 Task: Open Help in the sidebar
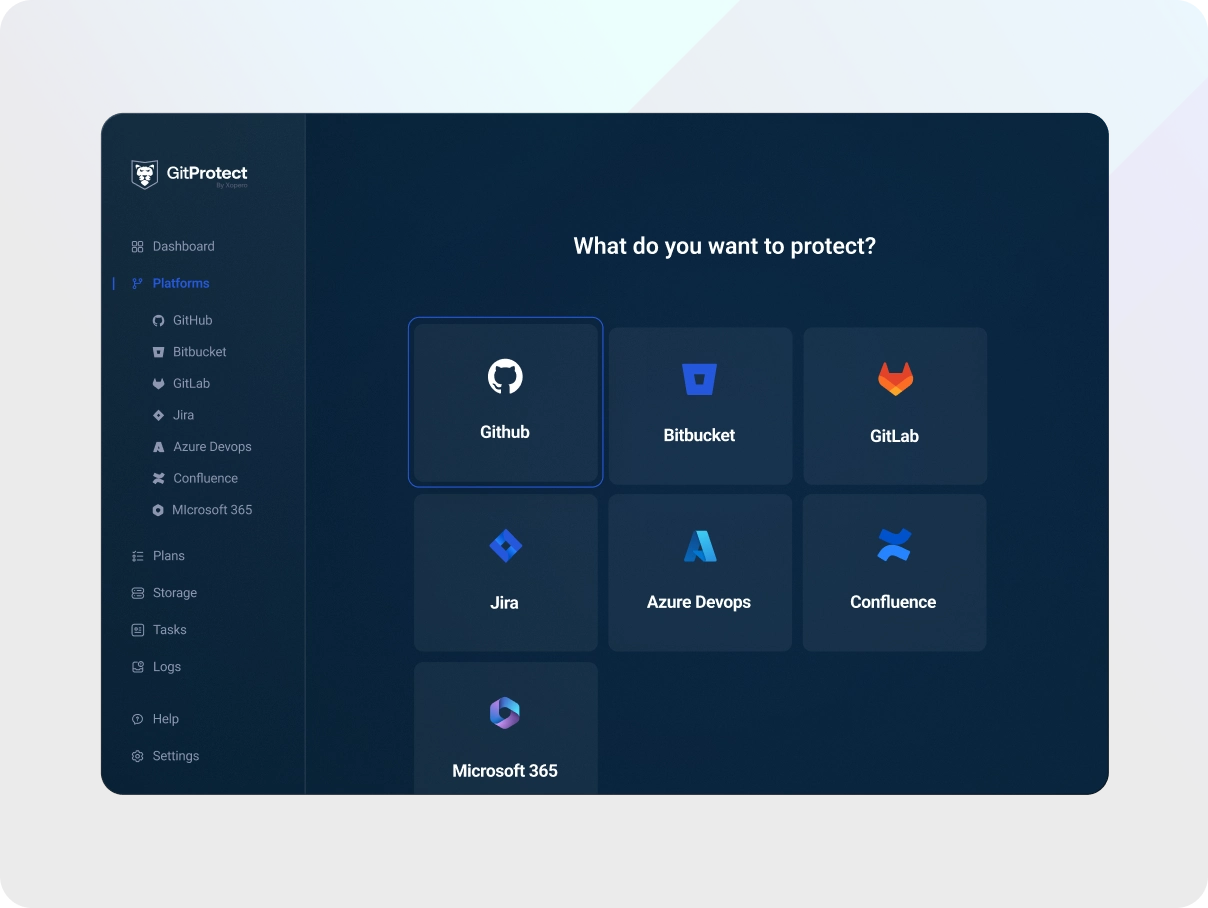click(x=166, y=719)
